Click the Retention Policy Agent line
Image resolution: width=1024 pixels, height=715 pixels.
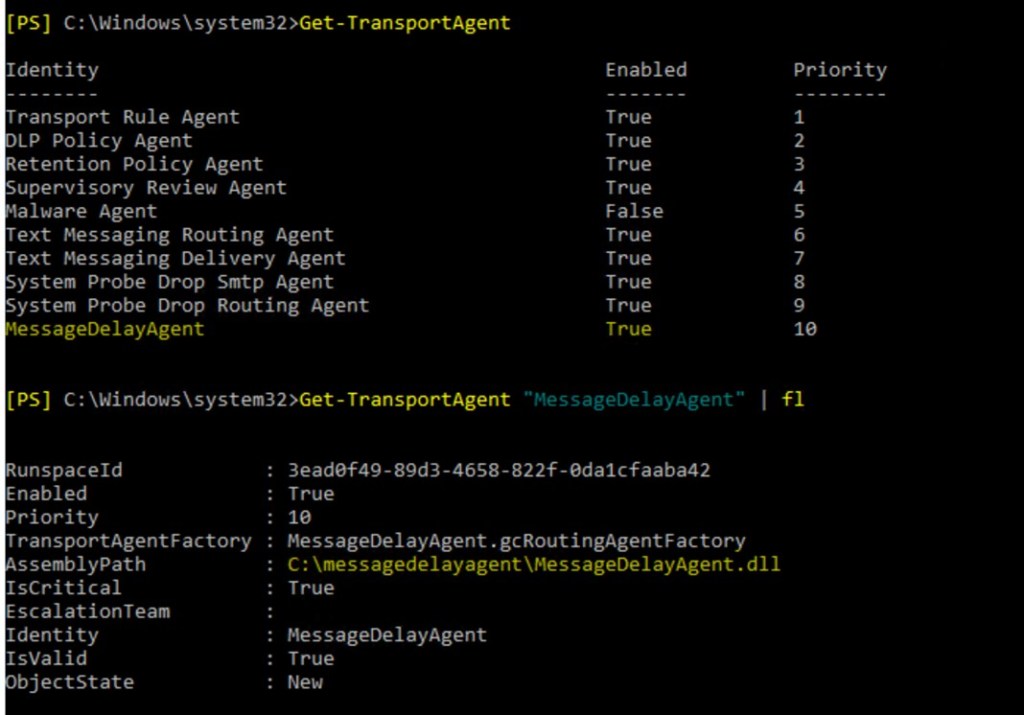134,164
